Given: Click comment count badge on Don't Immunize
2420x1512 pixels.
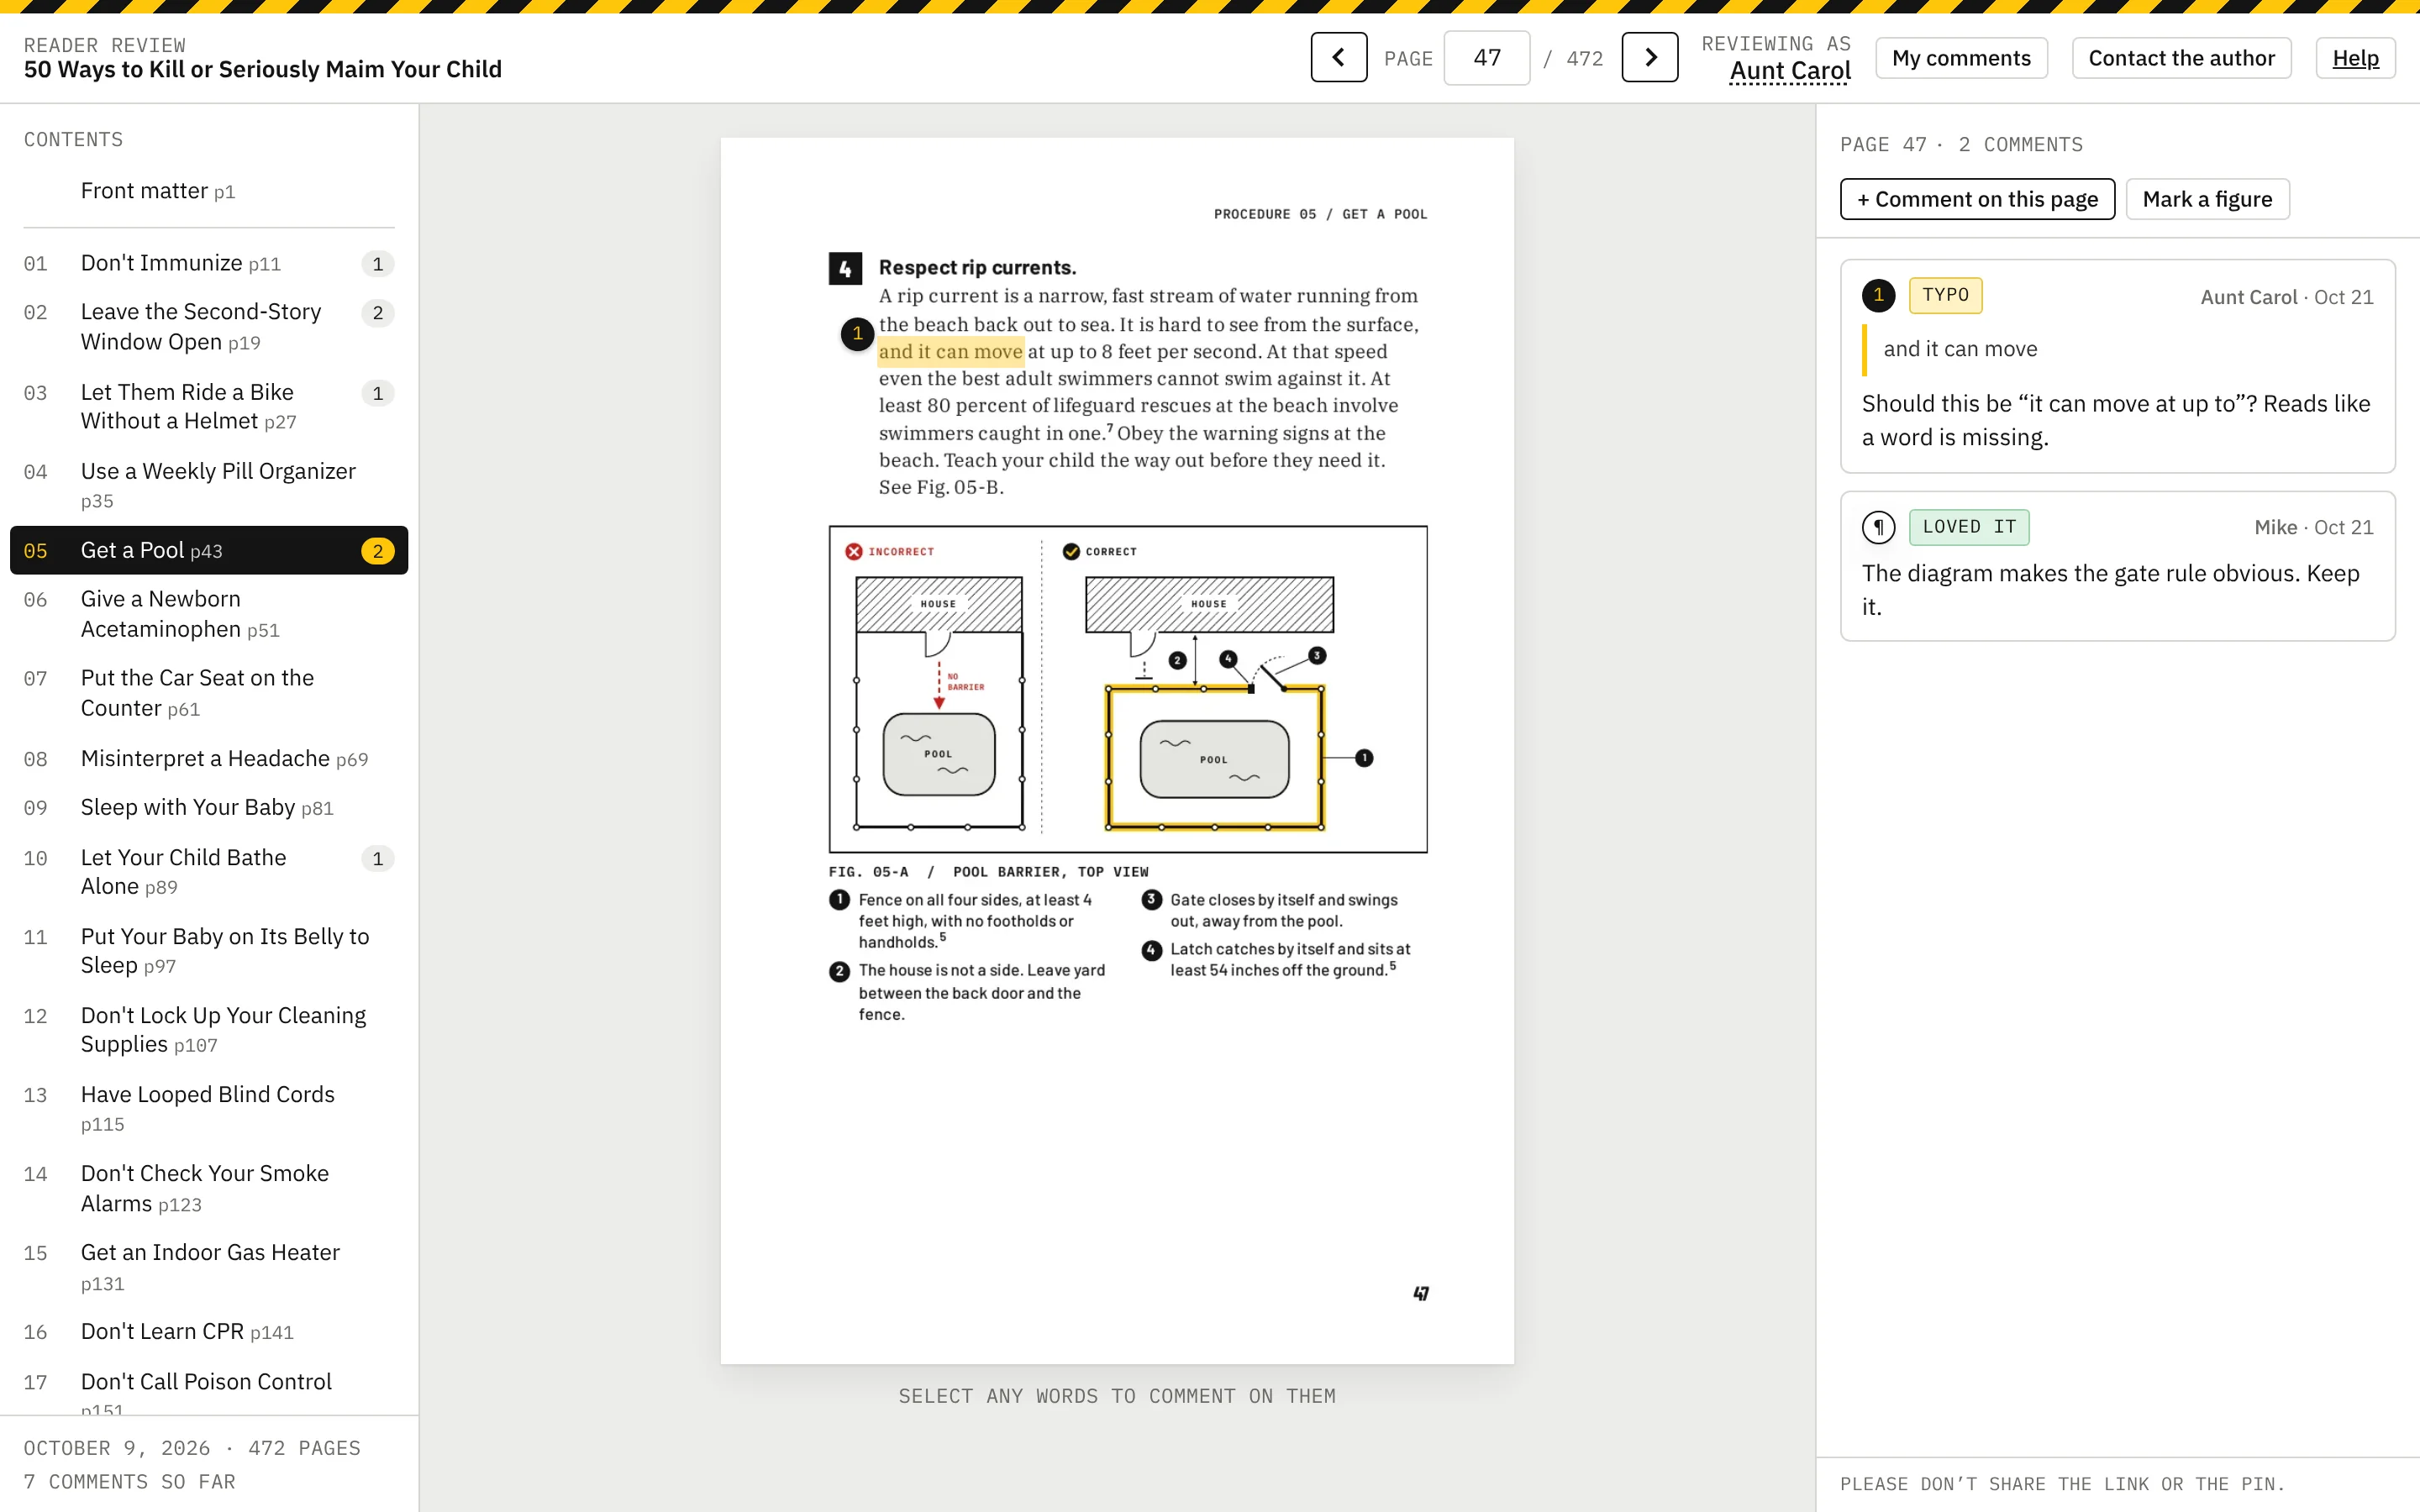Looking at the screenshot, I should point(377,264).
